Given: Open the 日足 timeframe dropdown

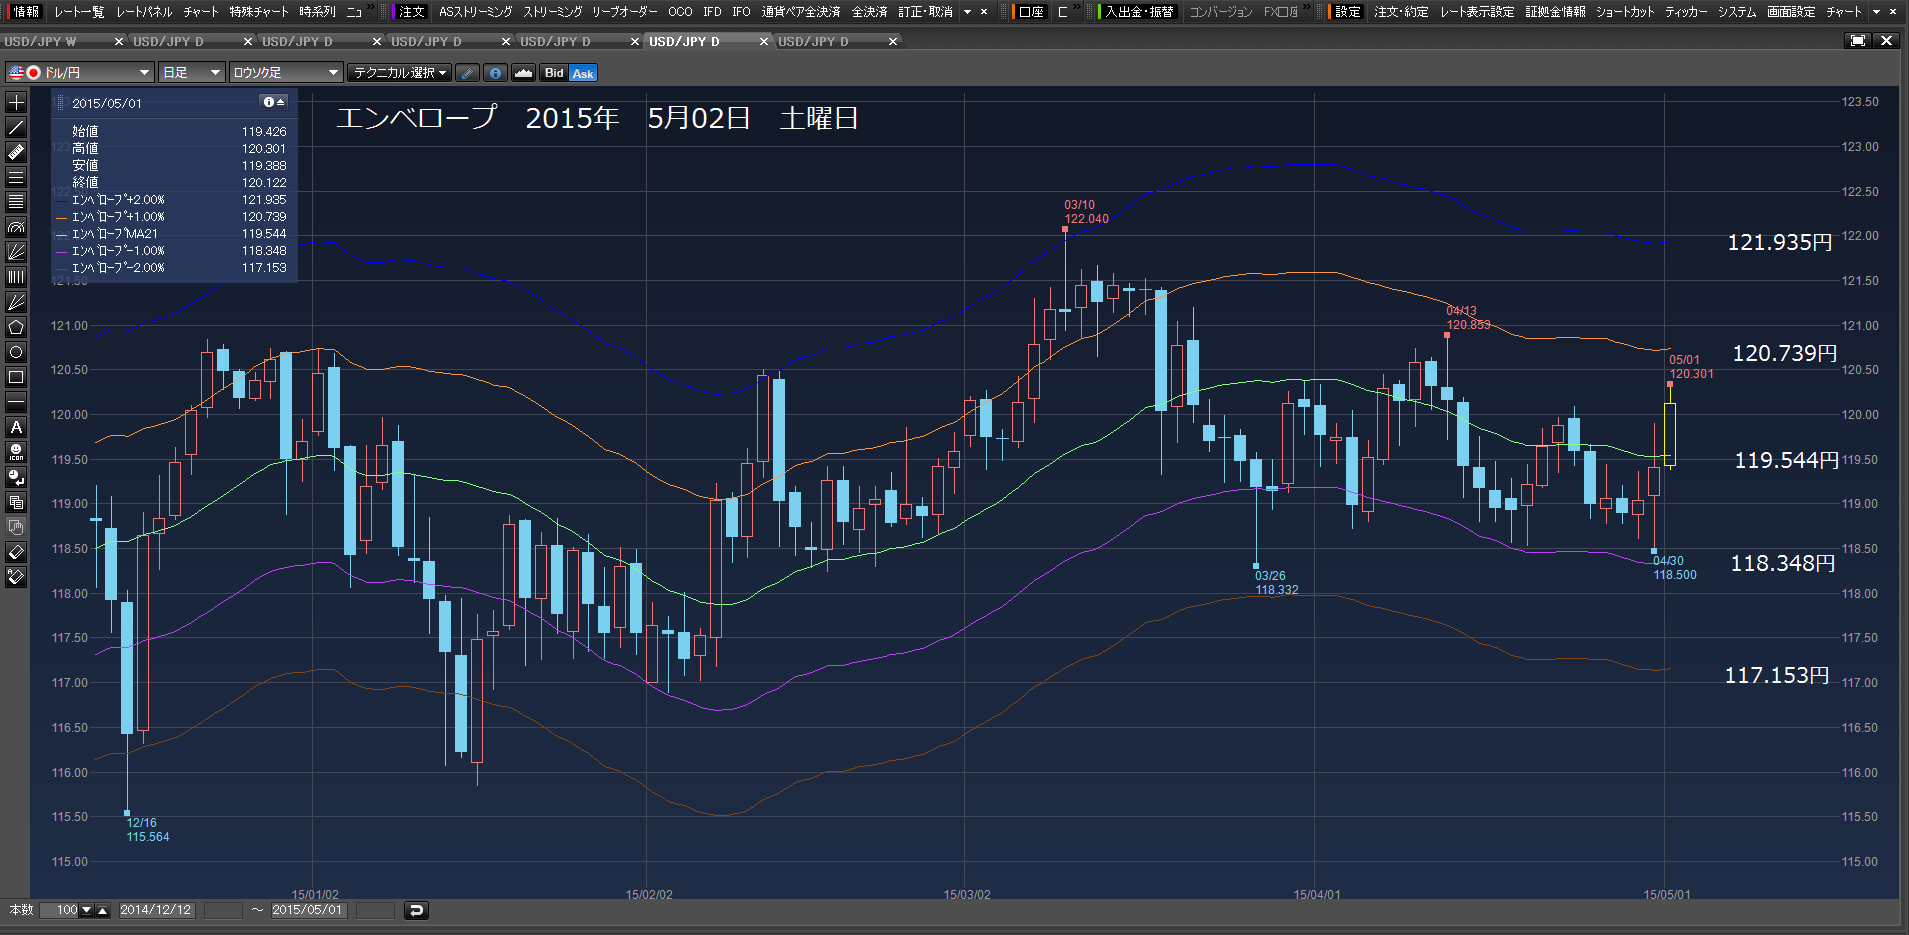Looking at the screenshot, I should pos(191,73).
